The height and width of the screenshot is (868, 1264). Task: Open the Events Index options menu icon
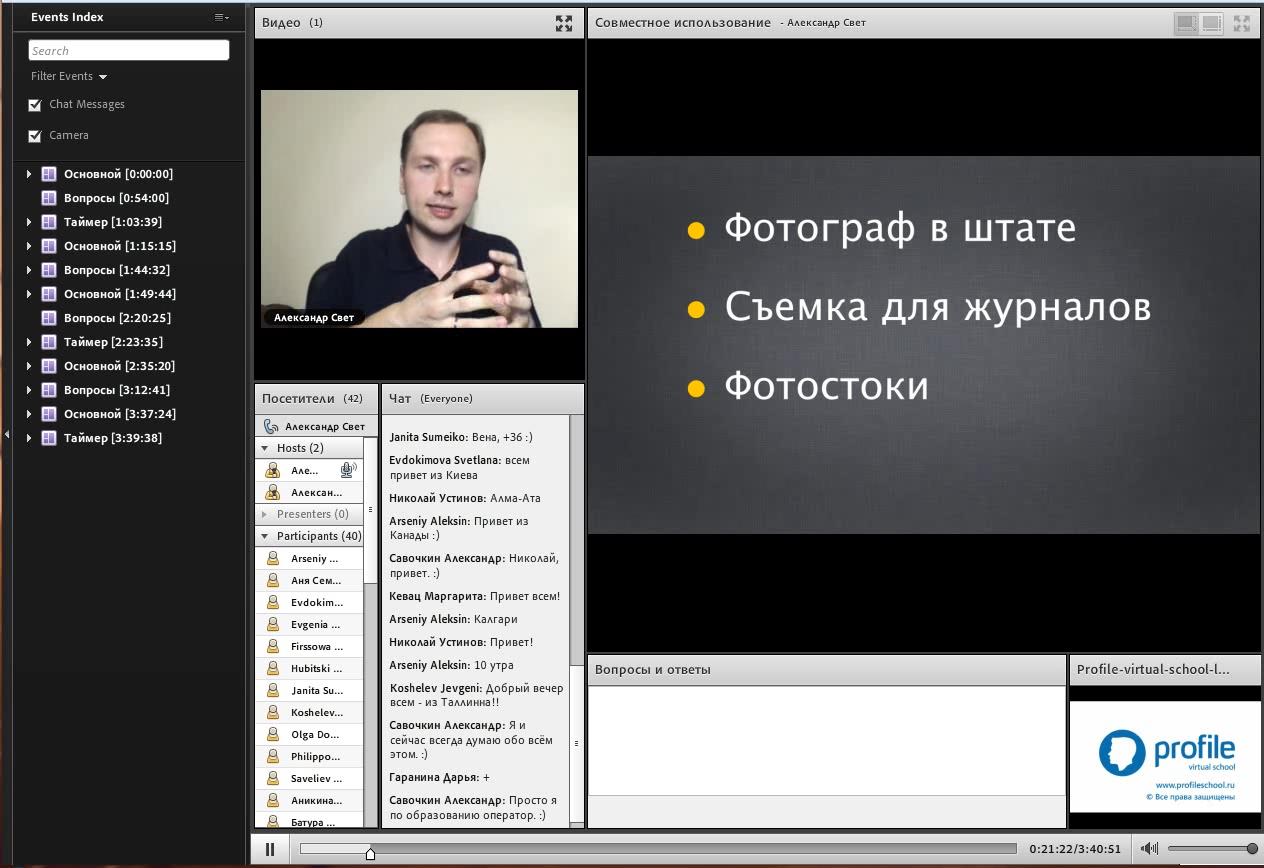[221, 17]
